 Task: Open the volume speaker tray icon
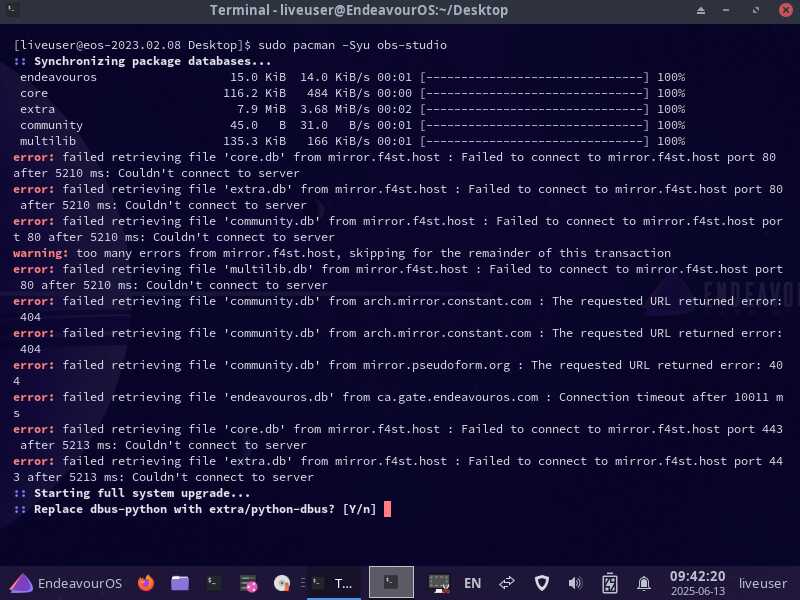(575, 583)
